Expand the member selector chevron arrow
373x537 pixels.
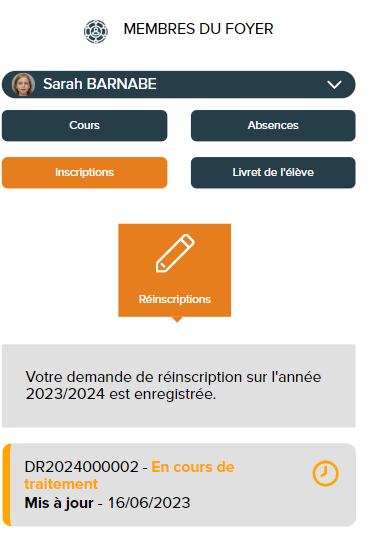pos(334,85)
